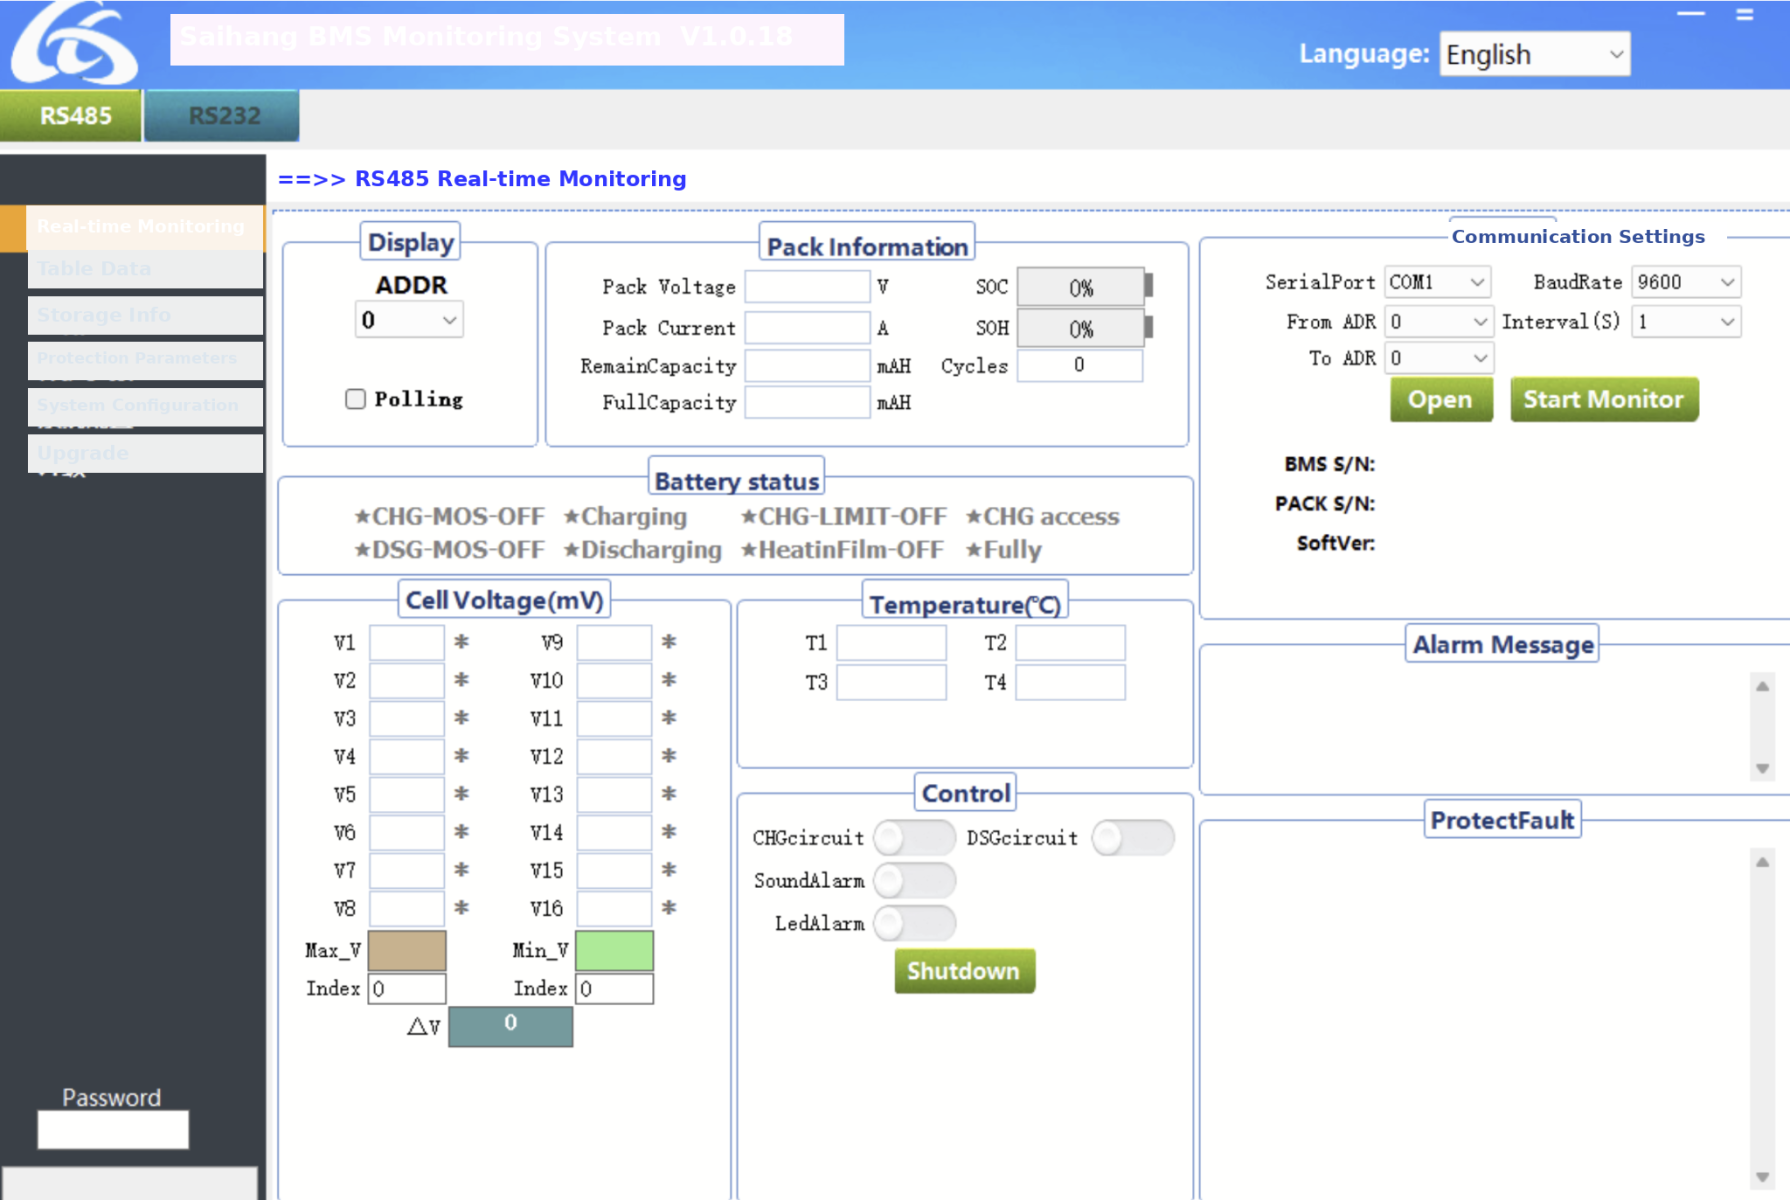Click the Password input field
1790x1200 pixels.
pos(113,1130)
